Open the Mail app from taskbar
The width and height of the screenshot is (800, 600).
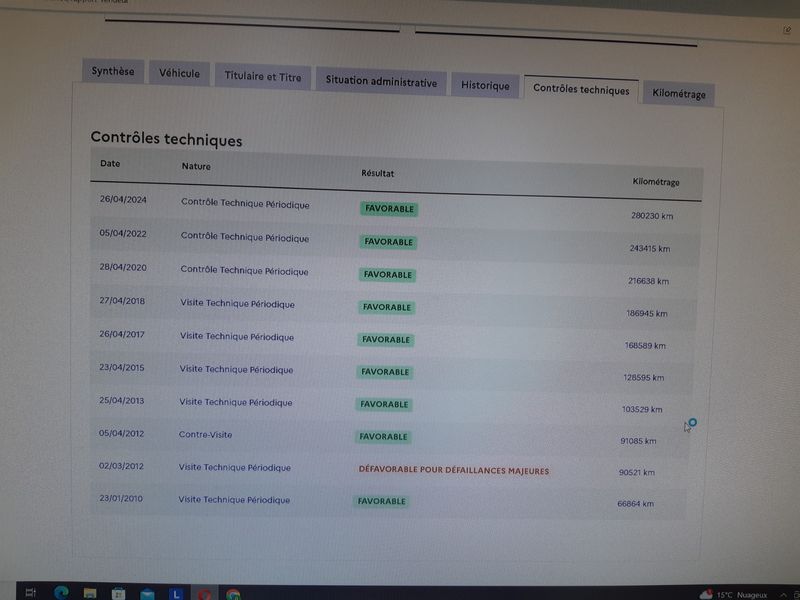pyautogui.click(x=147, y=594)
